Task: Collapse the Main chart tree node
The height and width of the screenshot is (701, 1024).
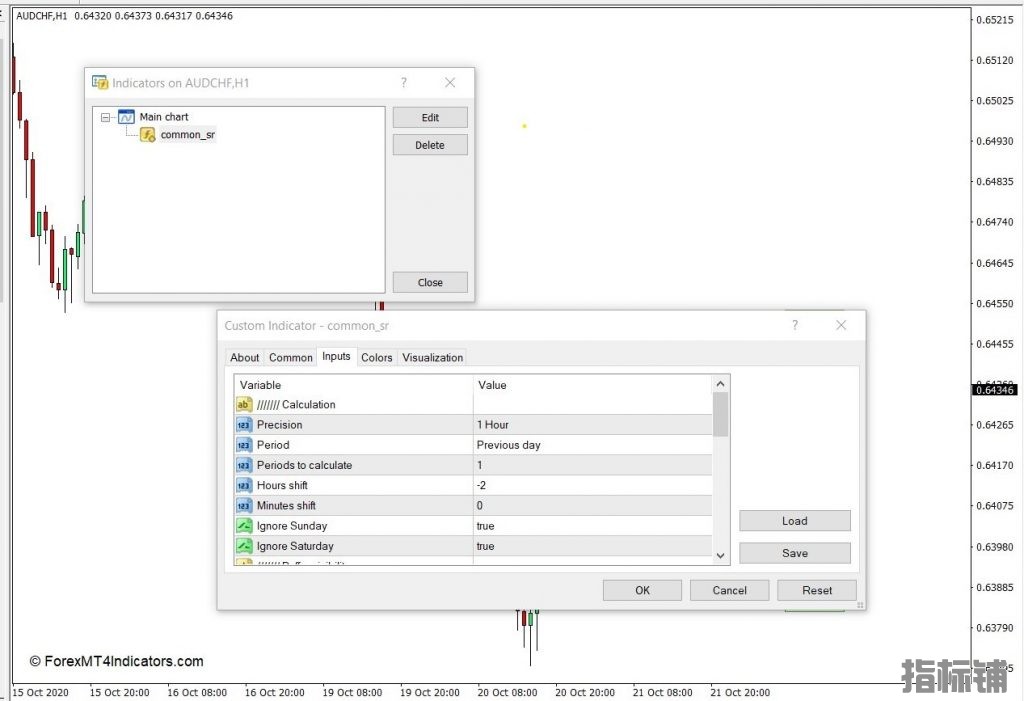Action: (105, 118)
